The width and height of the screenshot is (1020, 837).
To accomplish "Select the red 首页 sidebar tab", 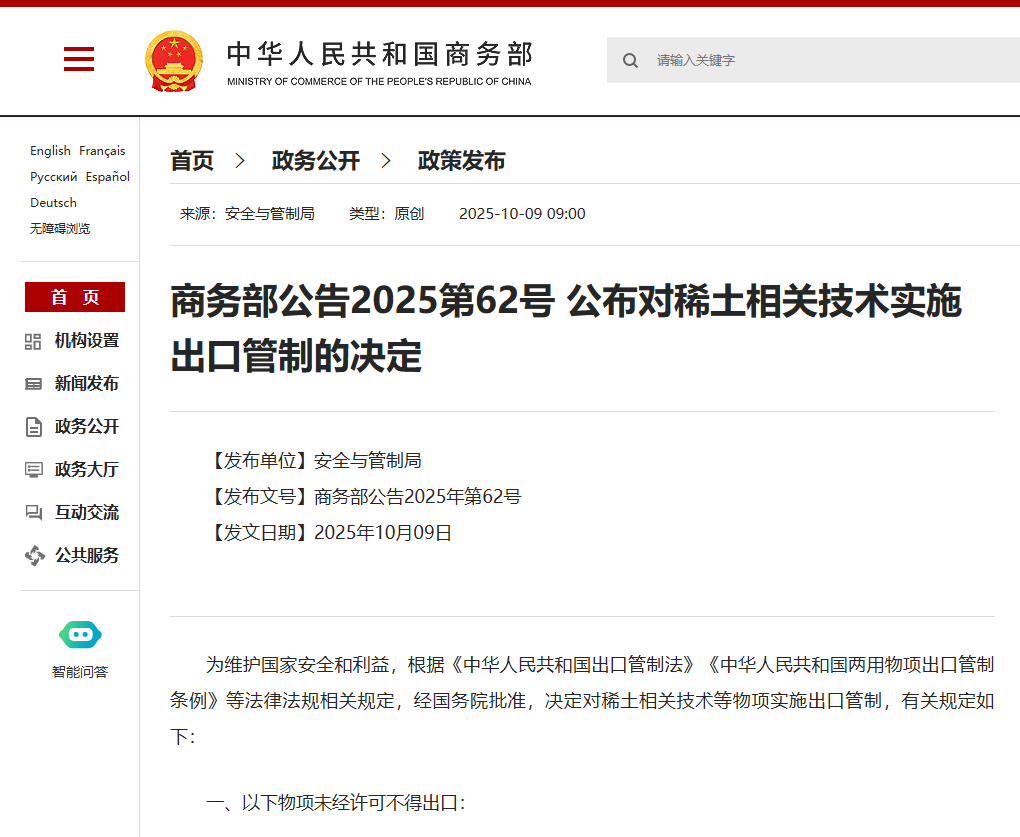I will (x=75, y=297).
